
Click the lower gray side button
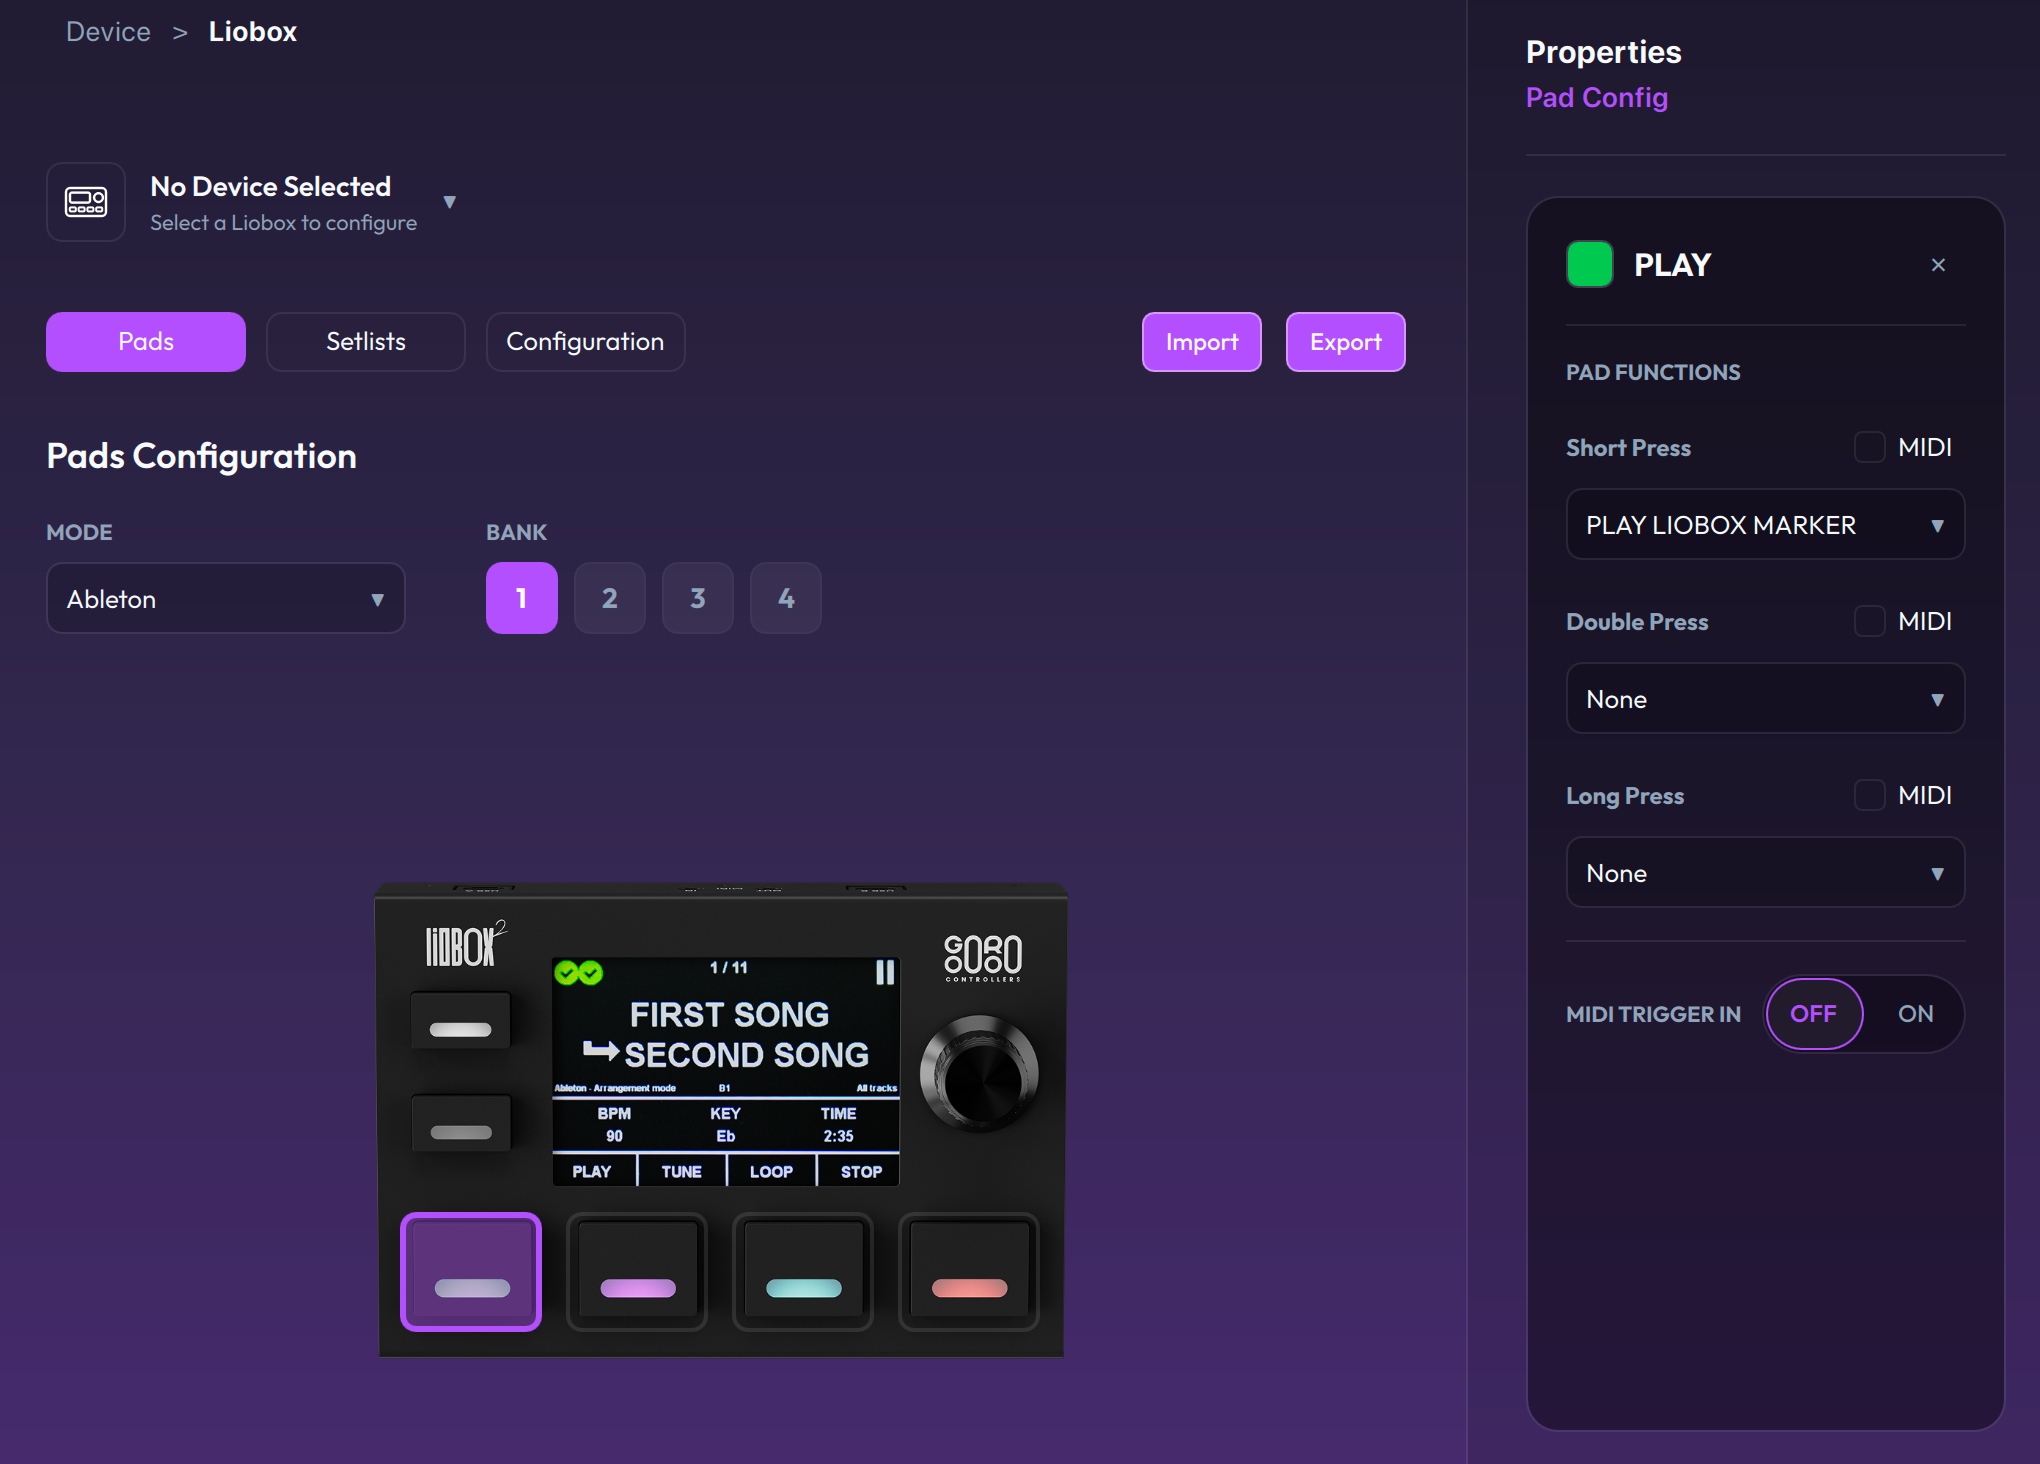461,1125
